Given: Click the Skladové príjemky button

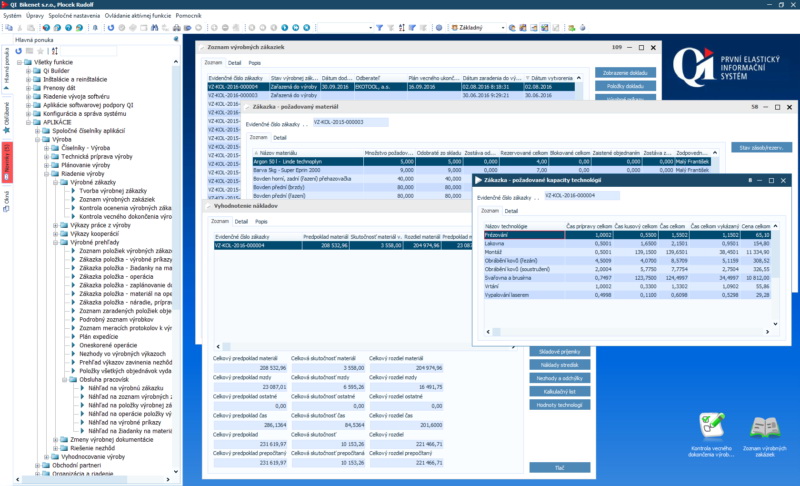Looking at the screenshot, I should pos(560,351).
